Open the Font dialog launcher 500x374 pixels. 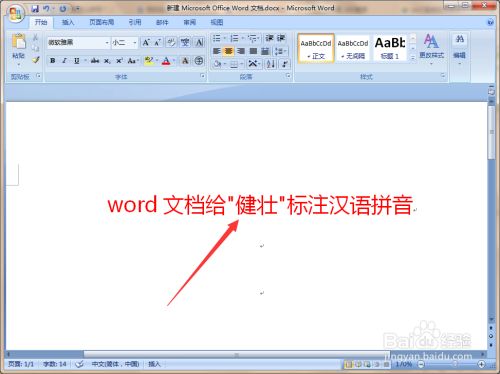click(202, 76)
